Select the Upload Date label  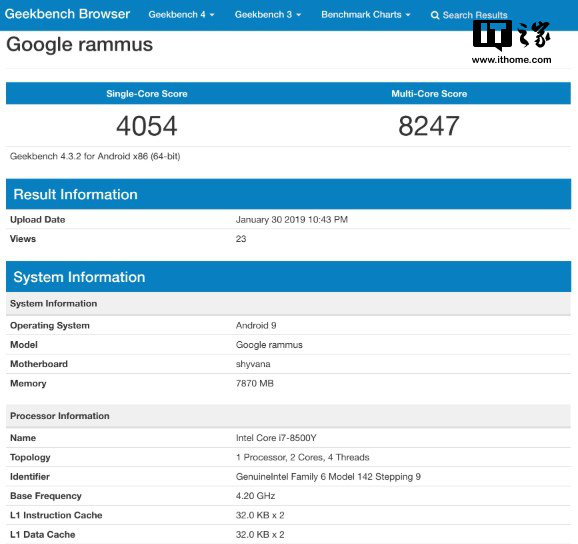click(38, 220)
